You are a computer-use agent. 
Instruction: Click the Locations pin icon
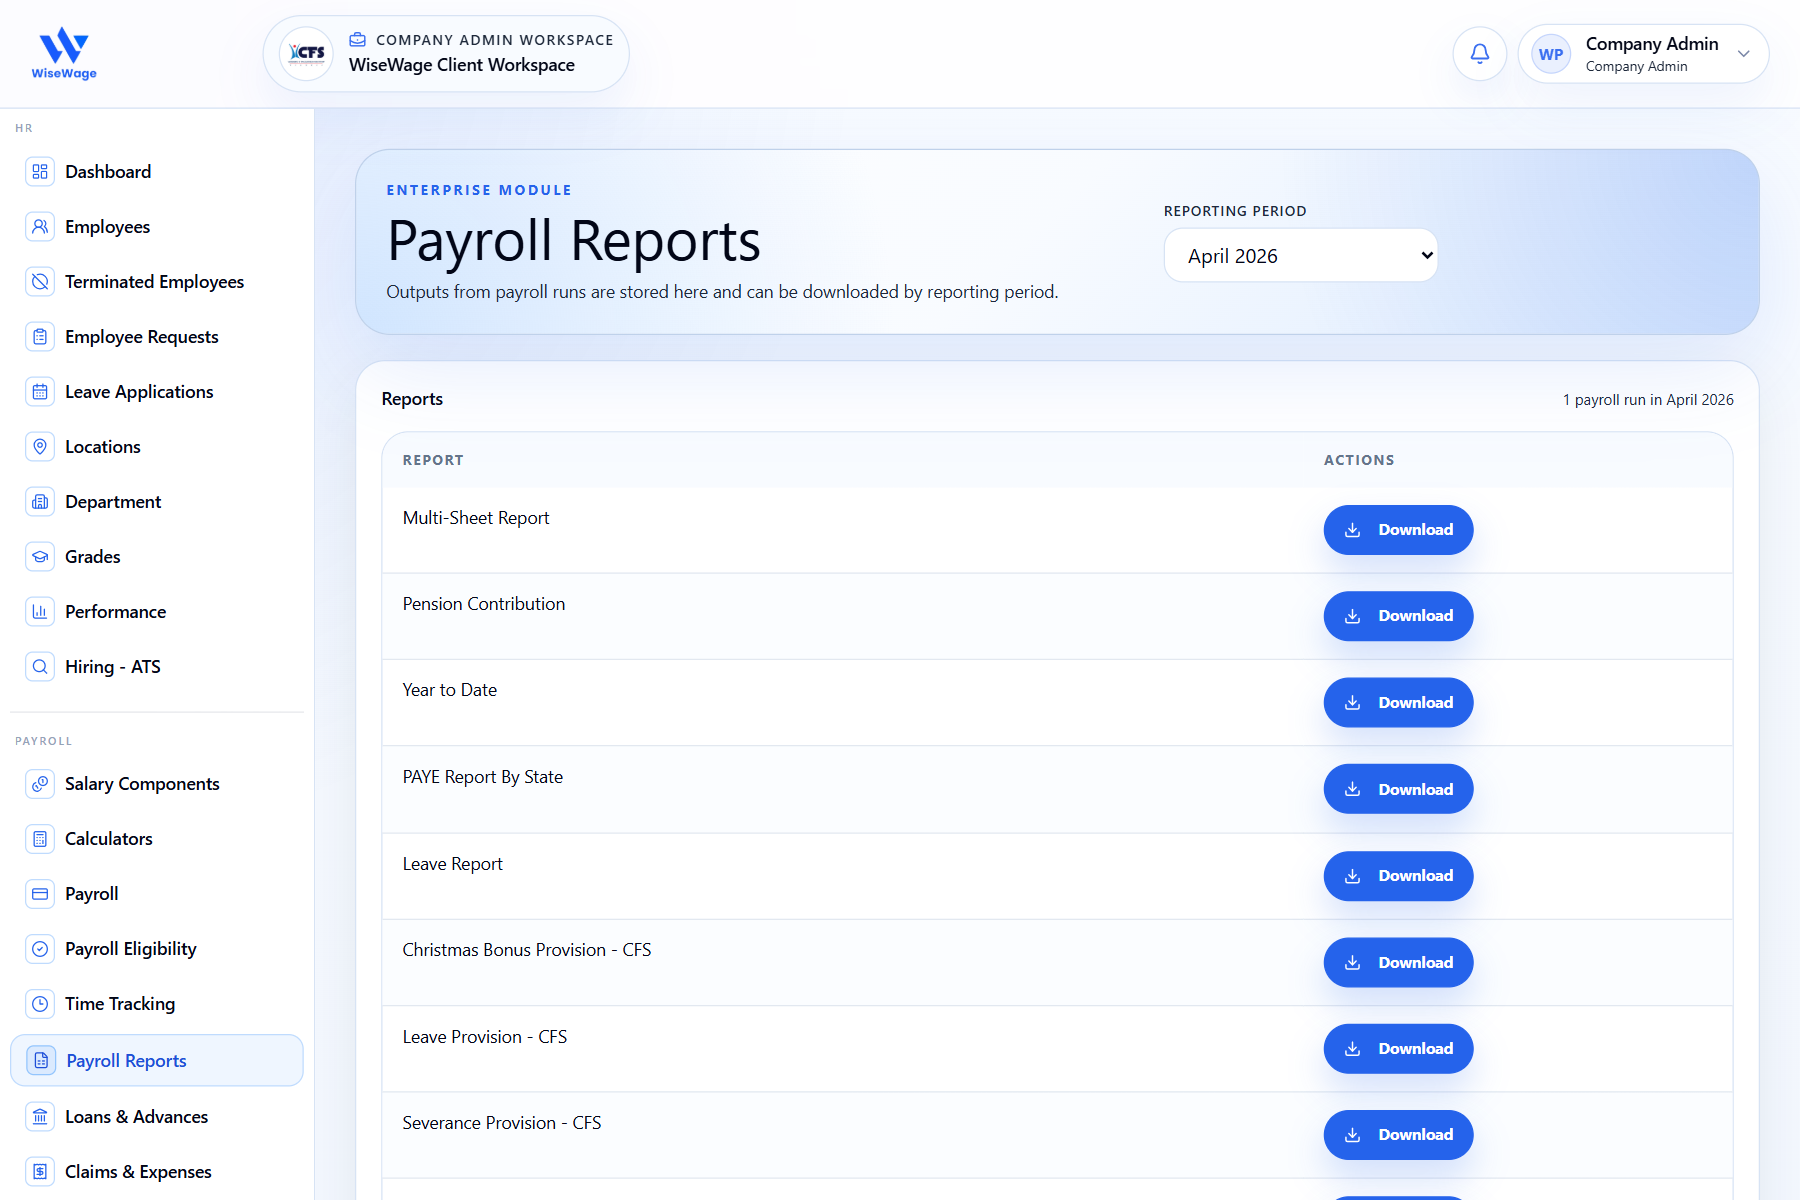coord(40,447)
